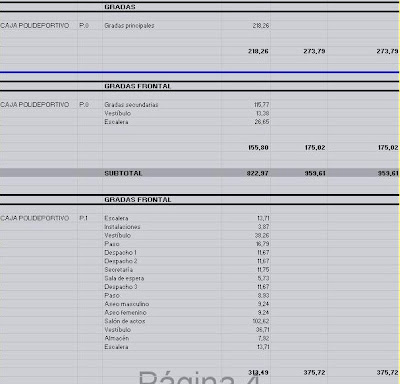Select the GRADAS FRONTAL header above Gradas secundarias

tap(138, 86)
